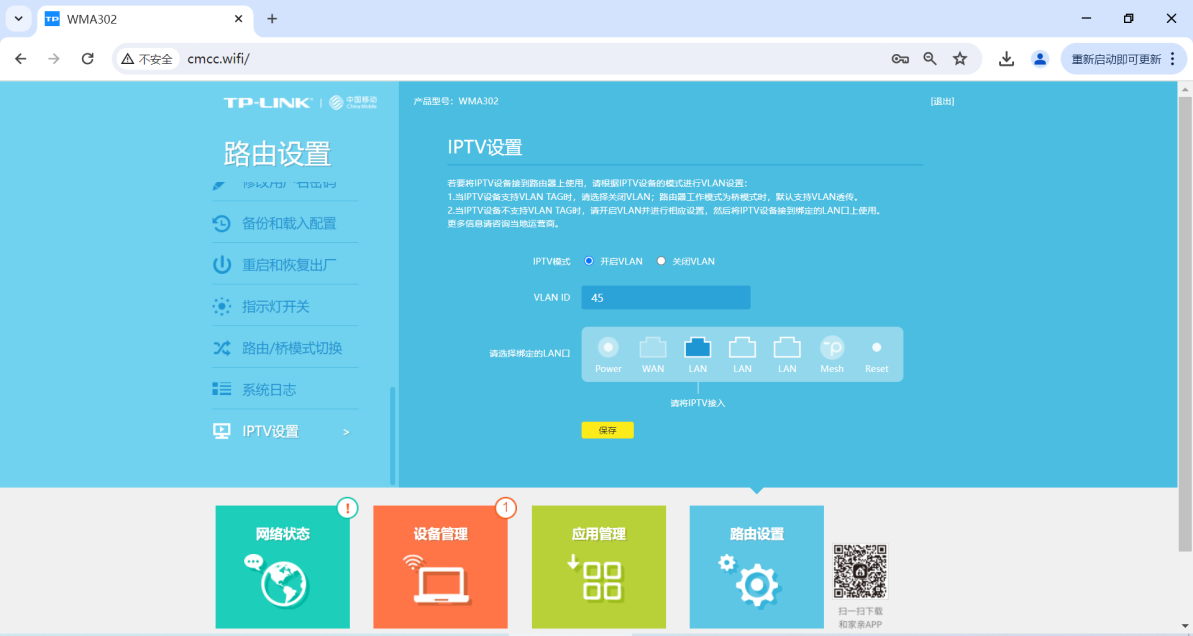
Task: Click the Reset pinhole icon
Action: [x=876, y=347]
